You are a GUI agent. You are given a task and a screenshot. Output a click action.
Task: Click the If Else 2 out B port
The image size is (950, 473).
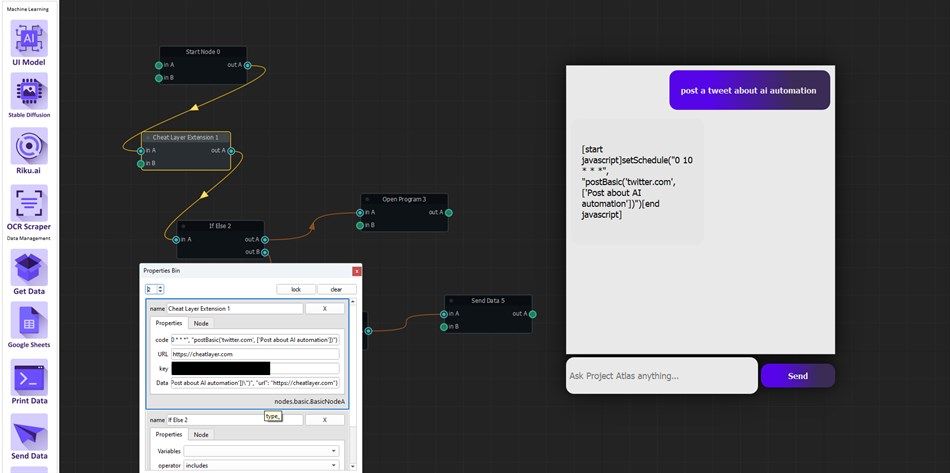(265, 253)
